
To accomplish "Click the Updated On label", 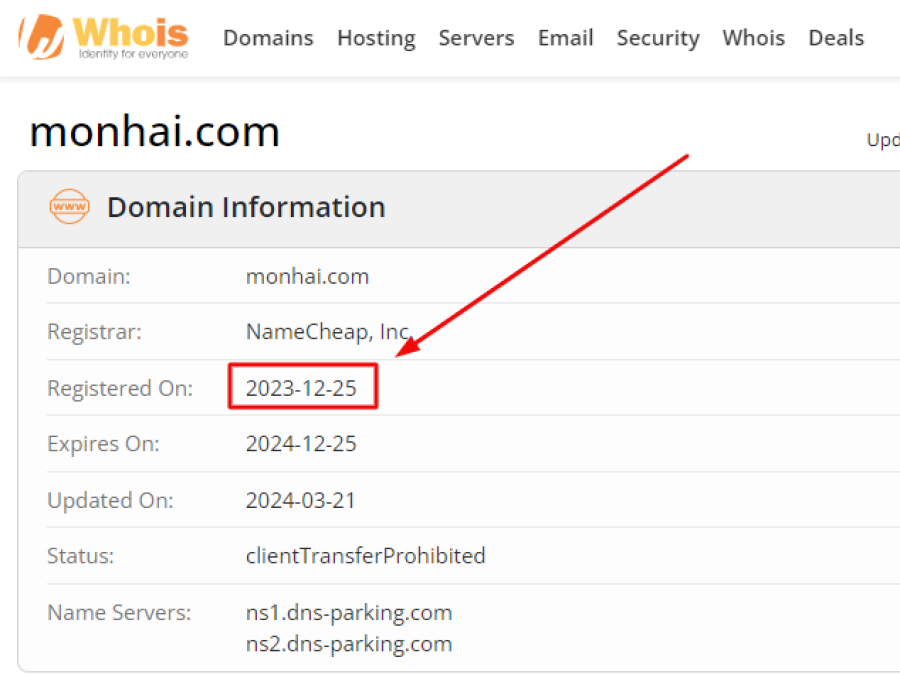I will coord(110,501).
